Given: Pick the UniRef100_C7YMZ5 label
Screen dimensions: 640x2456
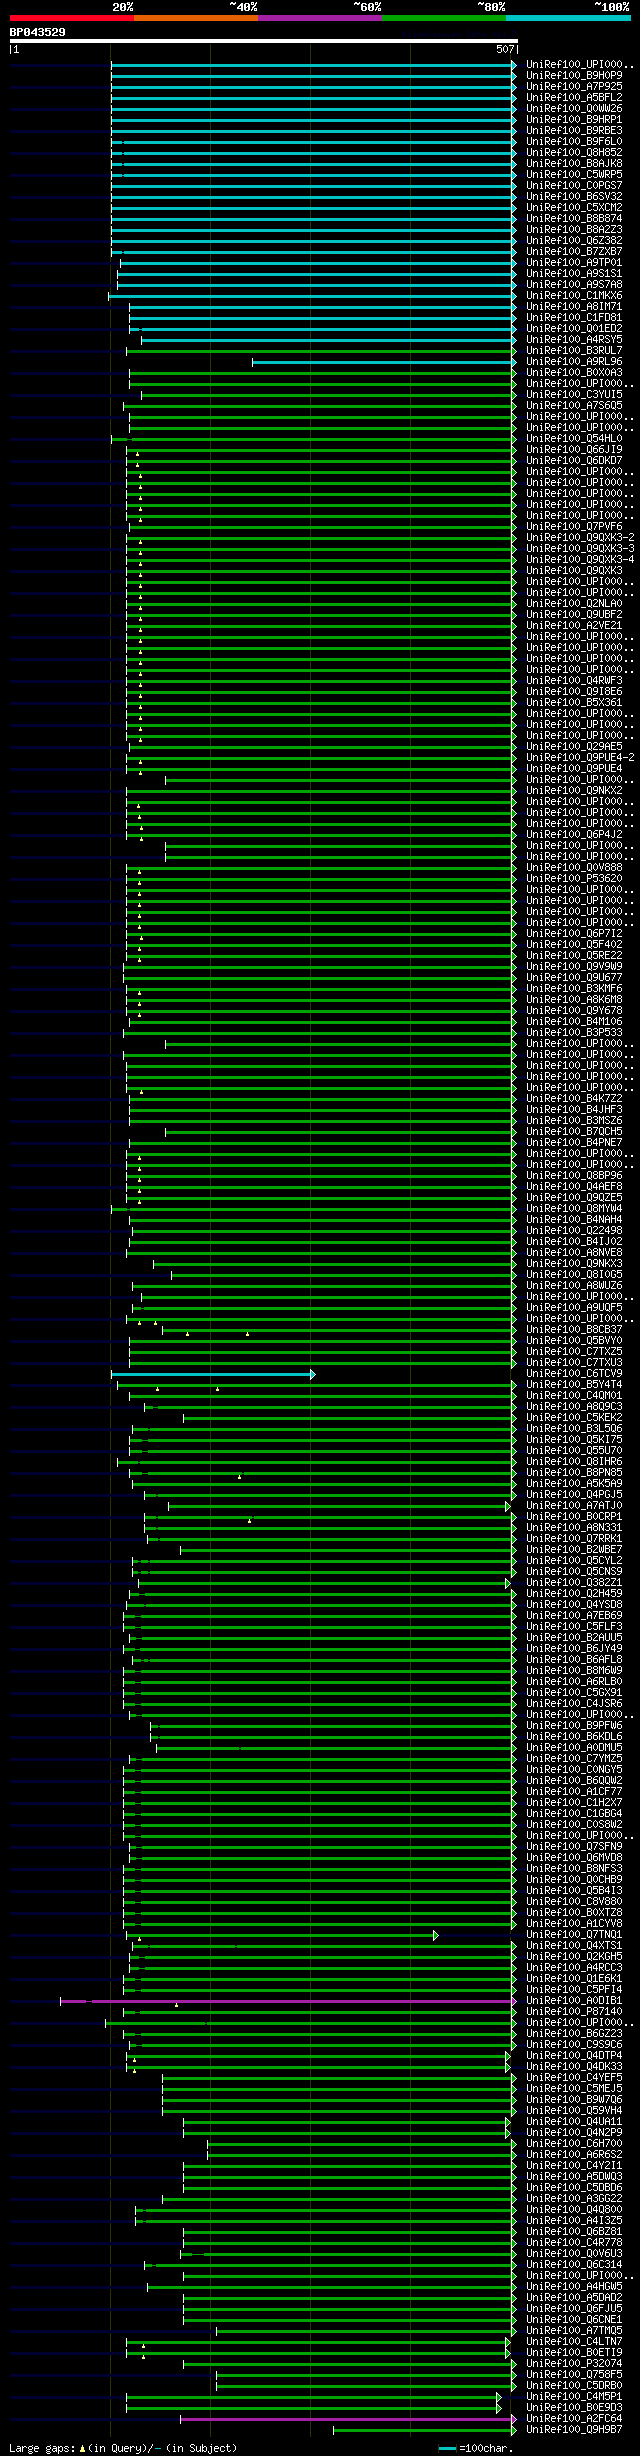Looking at the screenshot, I should 574,1758.
